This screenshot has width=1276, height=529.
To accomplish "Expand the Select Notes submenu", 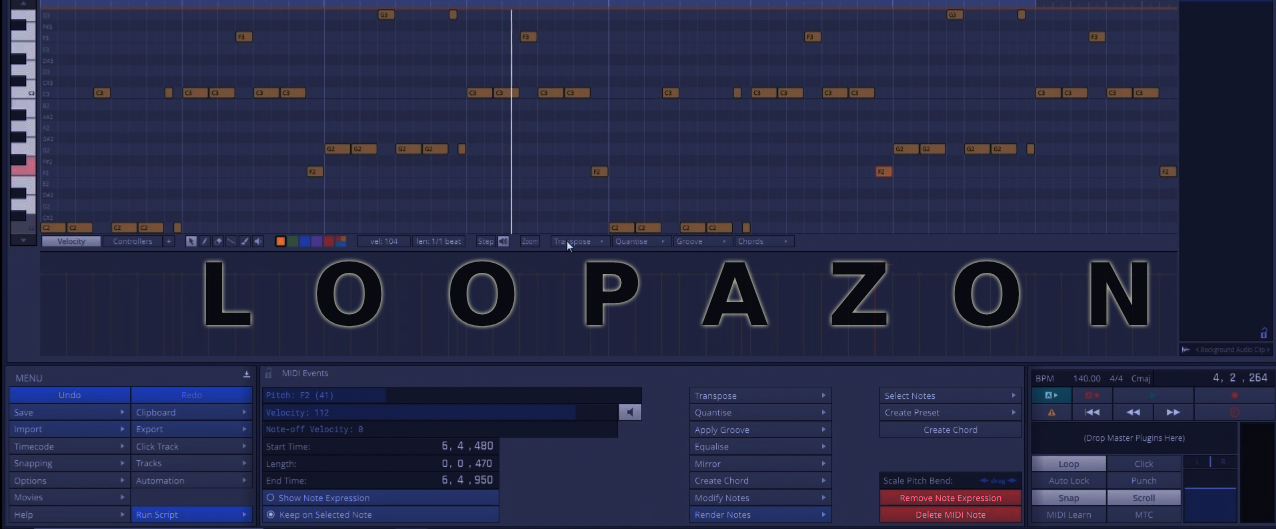I will pos(950,396).
